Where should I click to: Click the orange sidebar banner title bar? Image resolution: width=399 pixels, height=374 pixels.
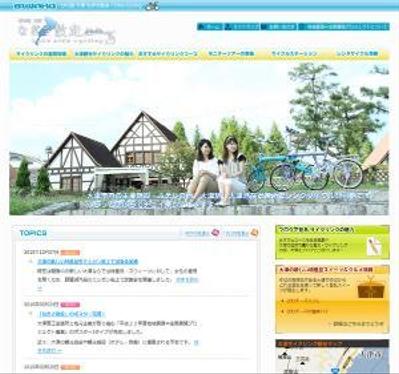click(x=332, y=269)
